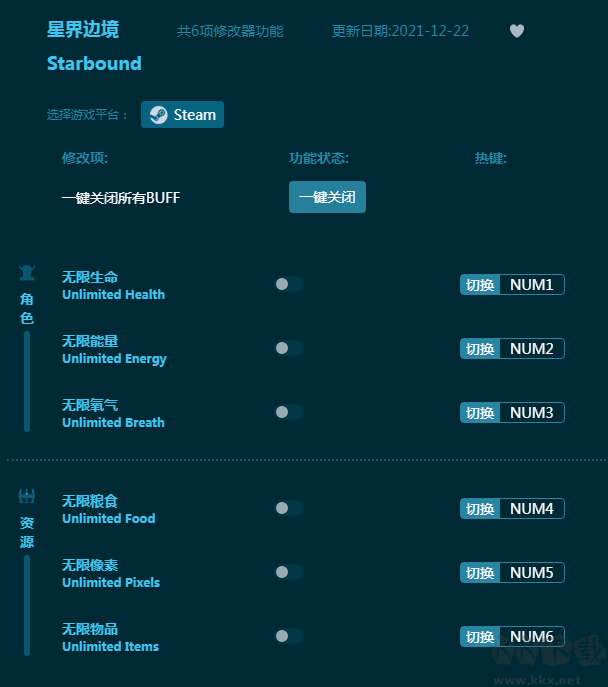Switch on Unlimited Pixels toggle
The height and width of the screenshot is (687, 608).
[289, 572]
